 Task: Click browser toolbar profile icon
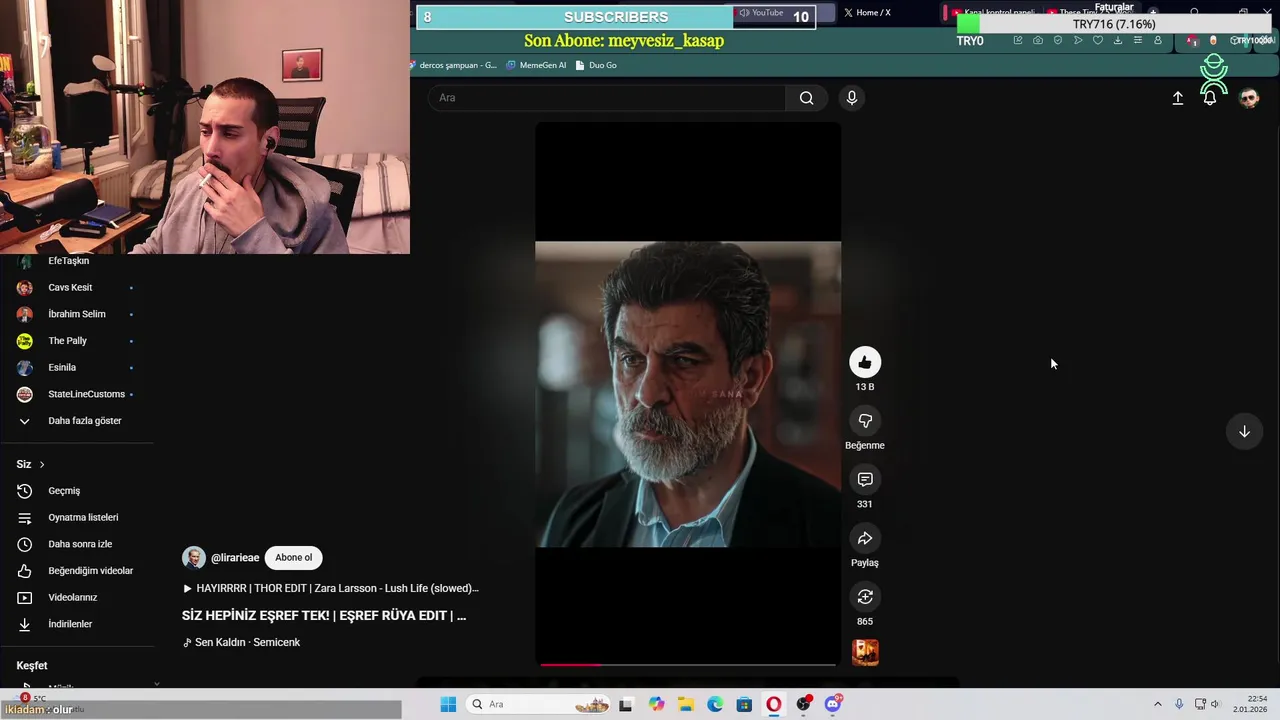coord(1158,41)
